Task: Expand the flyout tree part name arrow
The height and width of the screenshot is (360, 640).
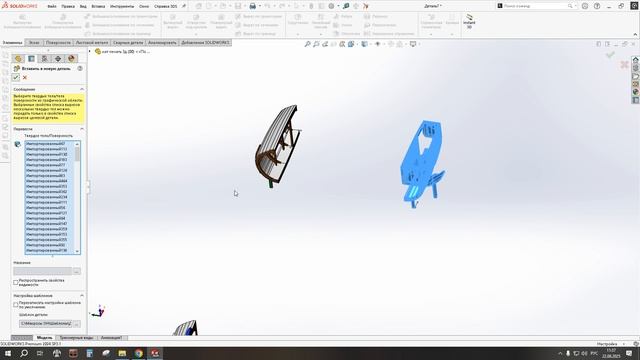Action: pyautogui.click(x=90, y=51)
